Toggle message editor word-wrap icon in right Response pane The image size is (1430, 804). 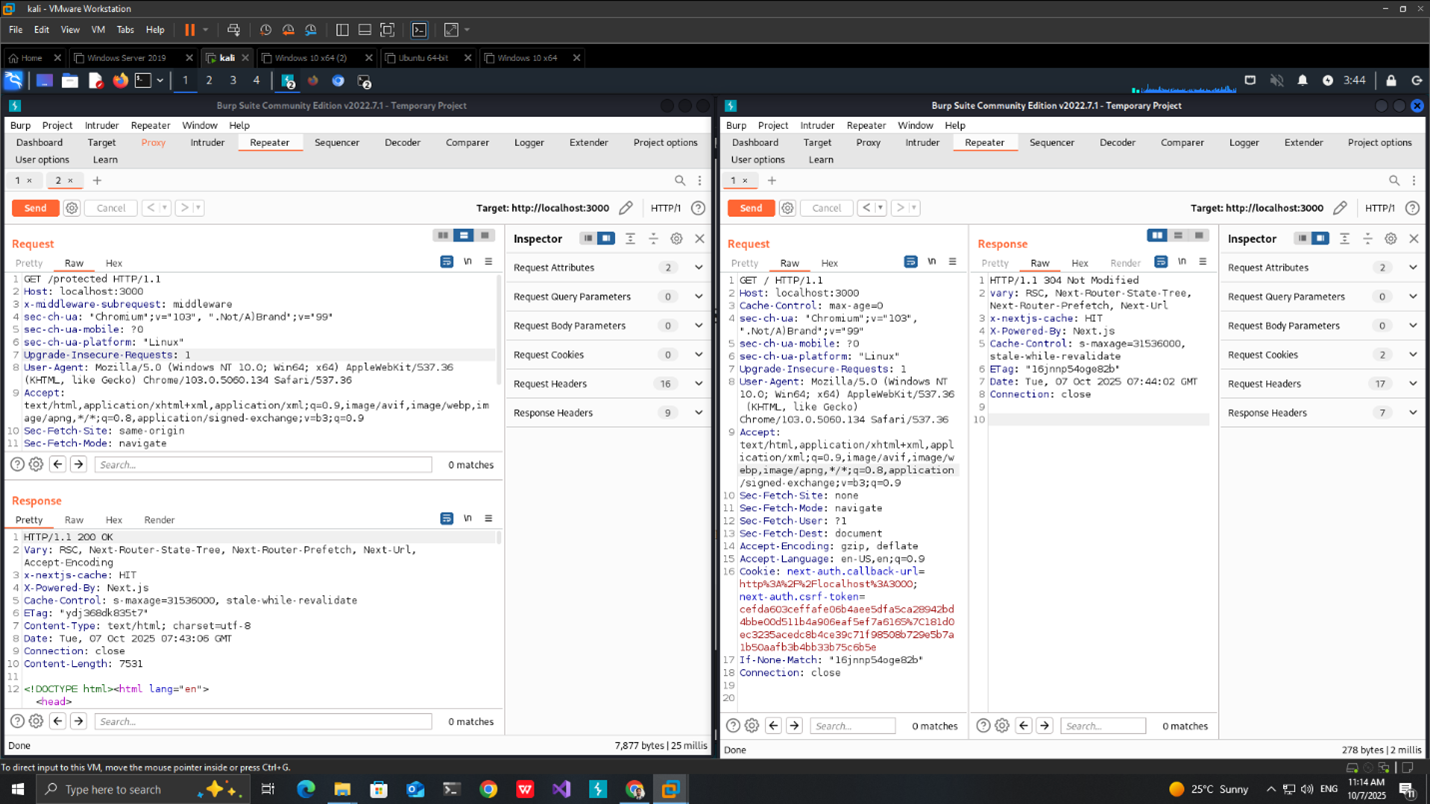[1161, 262]
